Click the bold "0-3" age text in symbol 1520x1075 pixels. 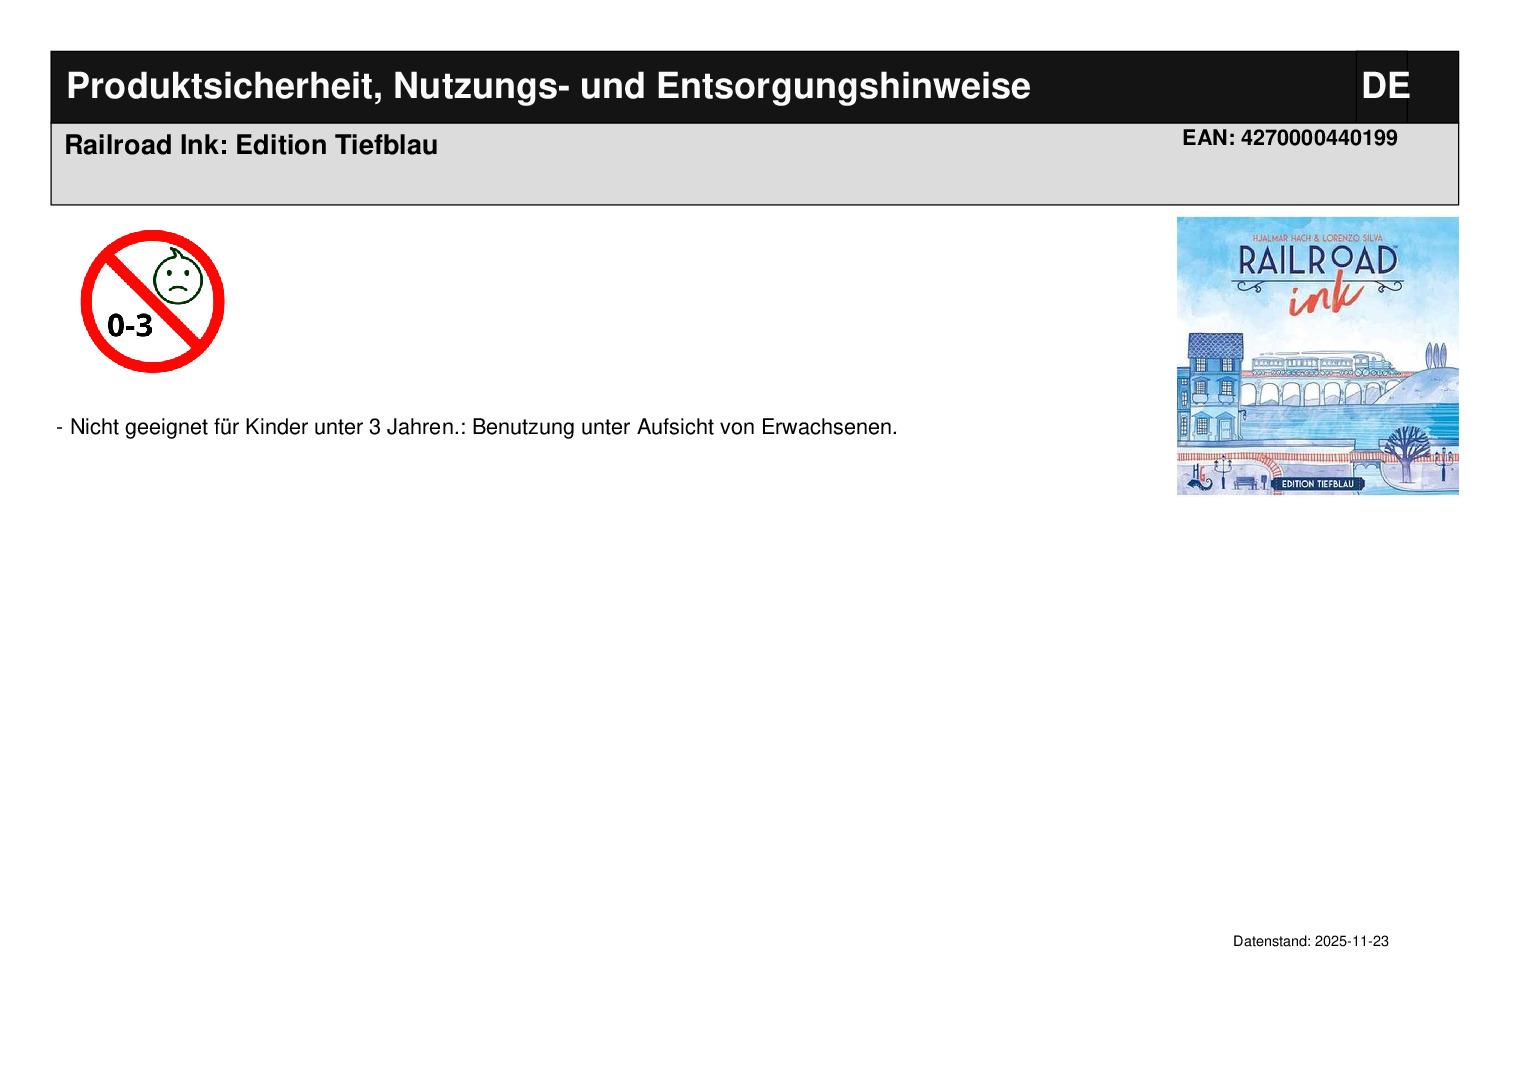tap(130, 325)
